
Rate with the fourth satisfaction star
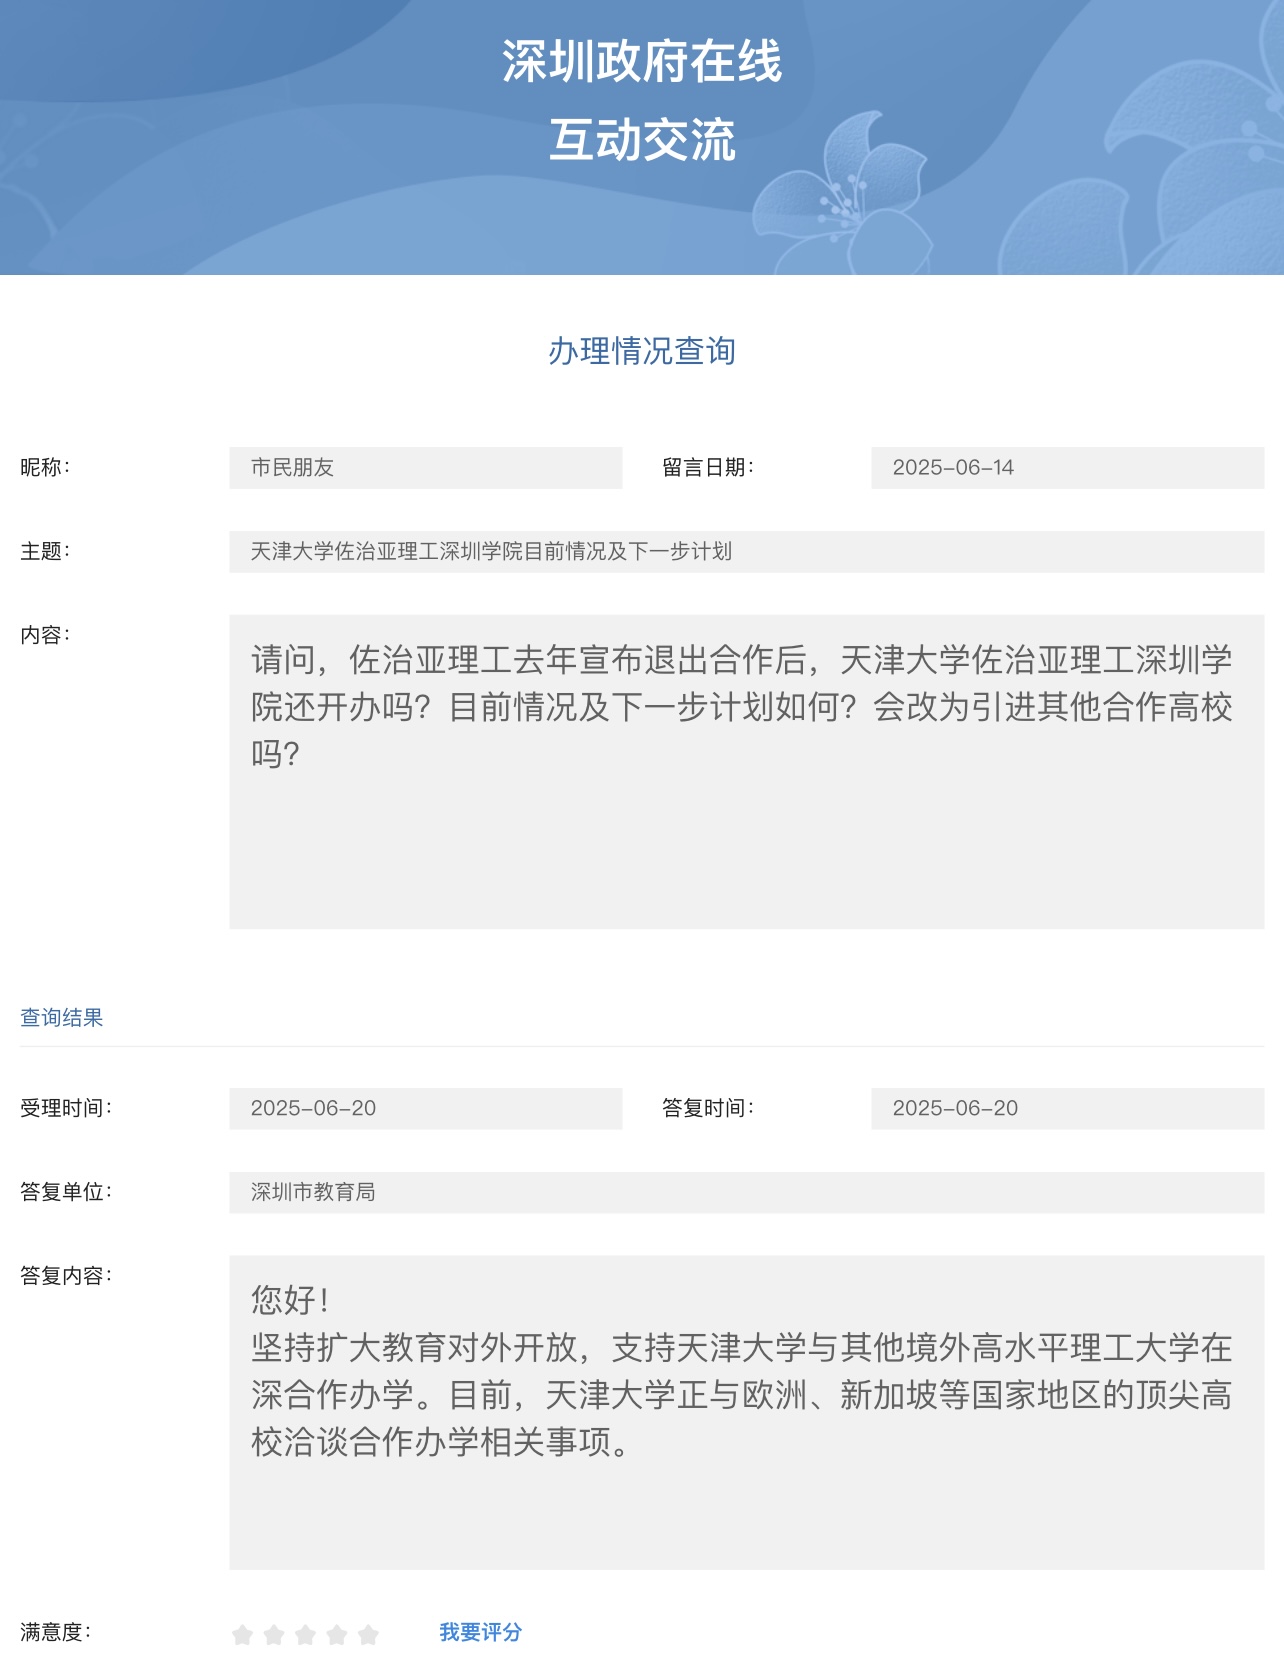(337, 1634)
